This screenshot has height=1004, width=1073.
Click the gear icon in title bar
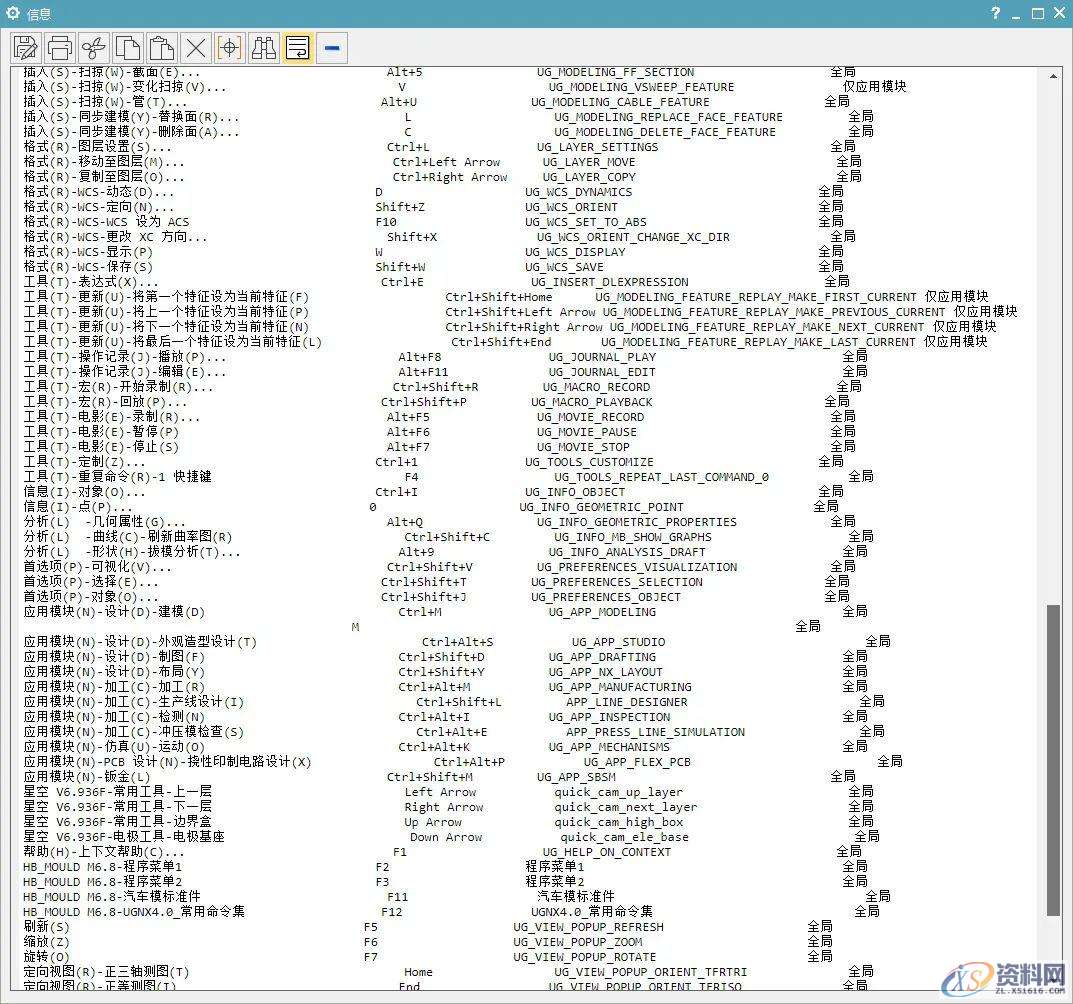click(x=13, y=13)
